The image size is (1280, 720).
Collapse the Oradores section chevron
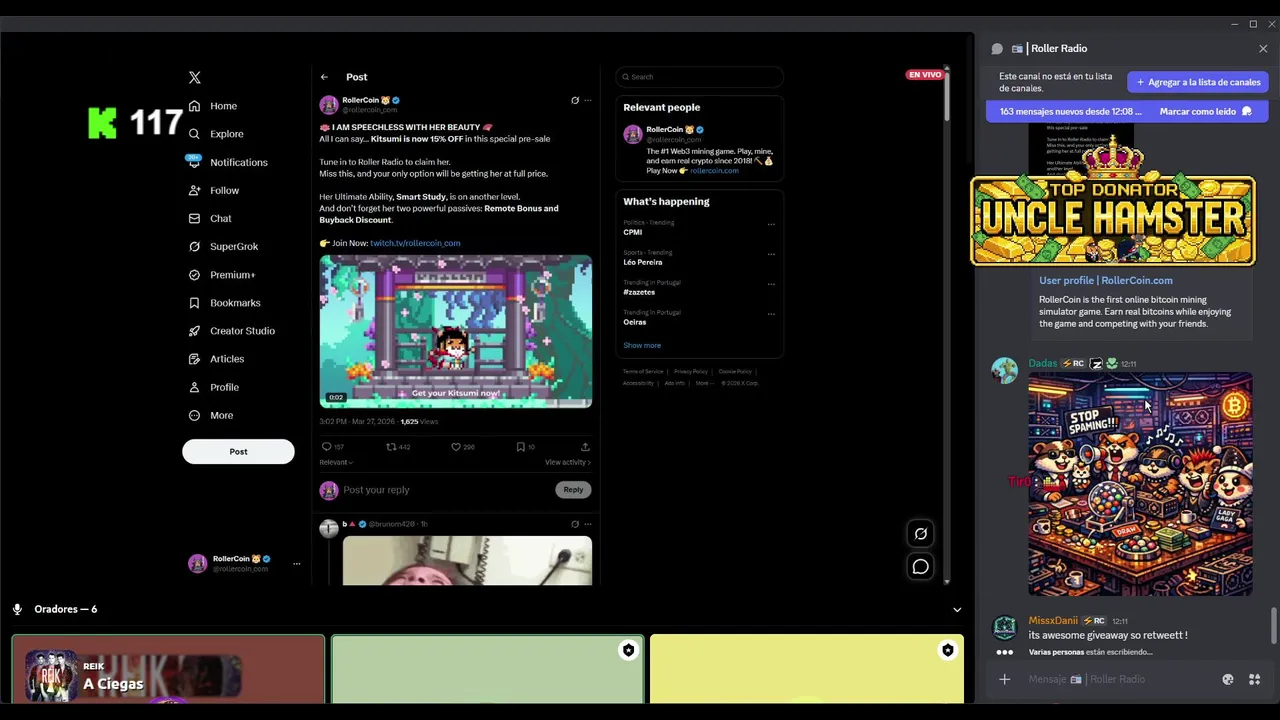pos(957,610)
